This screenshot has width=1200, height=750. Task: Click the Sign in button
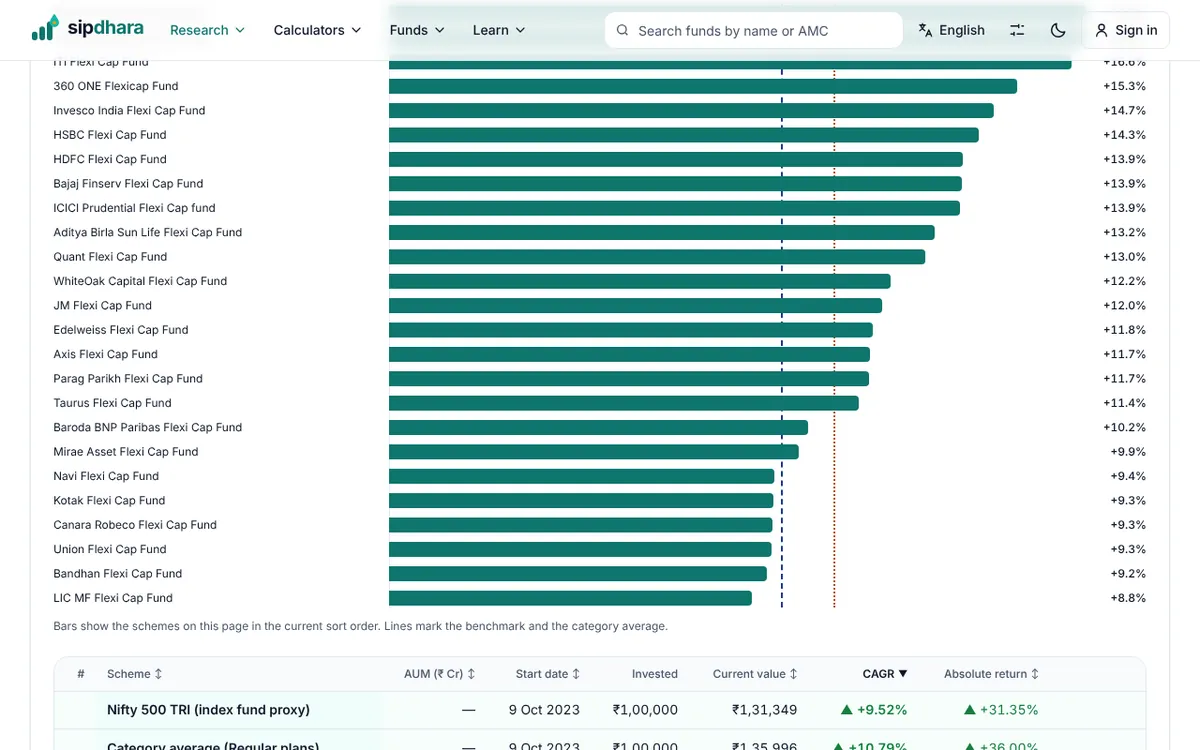pos(1126,30)
